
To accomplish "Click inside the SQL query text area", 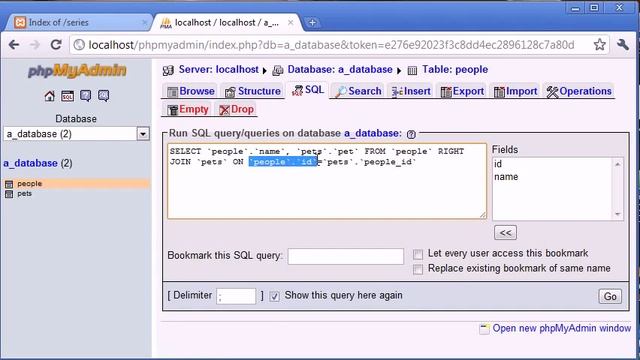I will tap(327, 181).
